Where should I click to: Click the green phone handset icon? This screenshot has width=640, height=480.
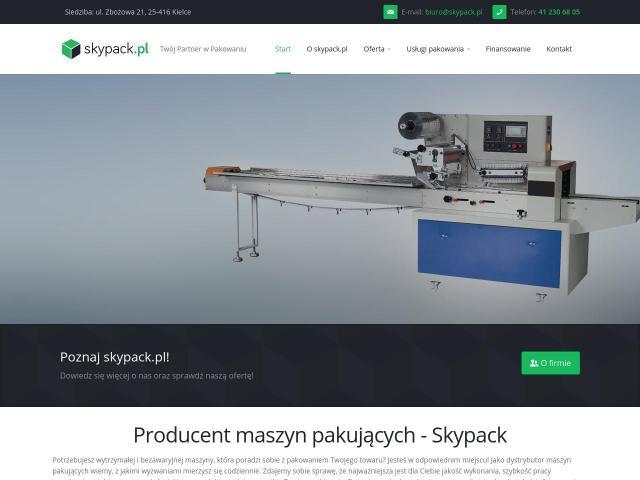(x=499, y=12)
